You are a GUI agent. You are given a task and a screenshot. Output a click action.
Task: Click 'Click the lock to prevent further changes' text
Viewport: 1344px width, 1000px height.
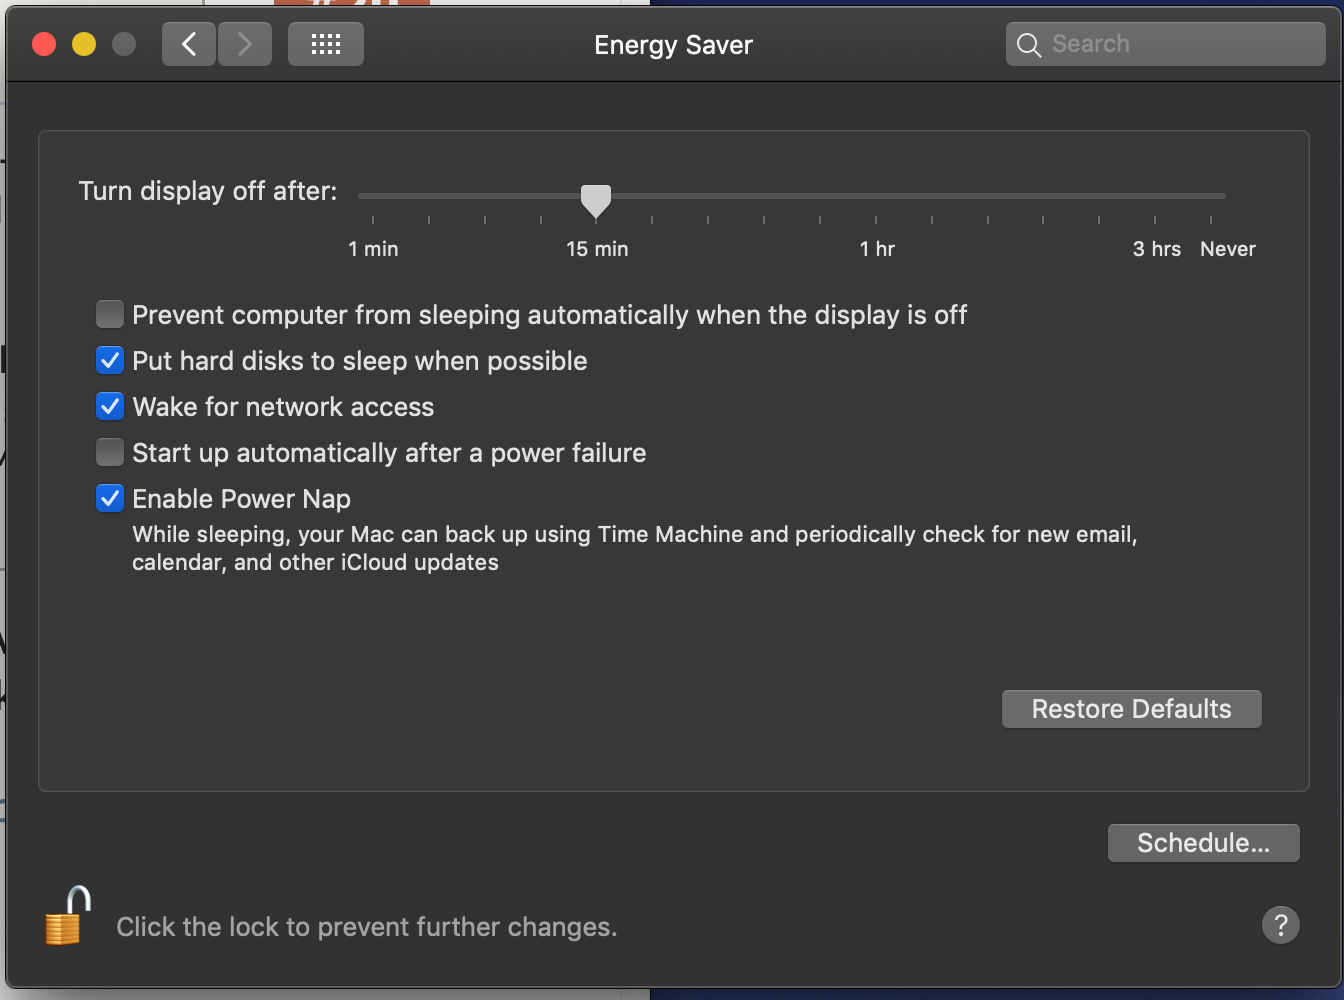click(367, 927)
